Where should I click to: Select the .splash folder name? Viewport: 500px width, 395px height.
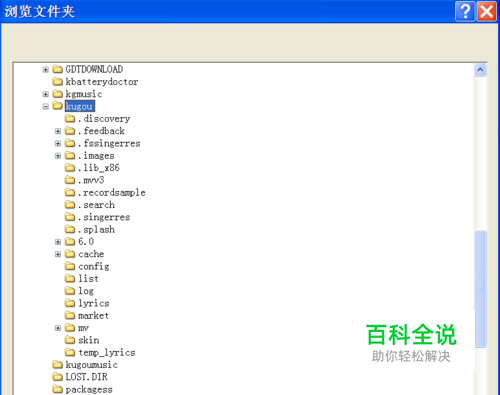(96, 230)
